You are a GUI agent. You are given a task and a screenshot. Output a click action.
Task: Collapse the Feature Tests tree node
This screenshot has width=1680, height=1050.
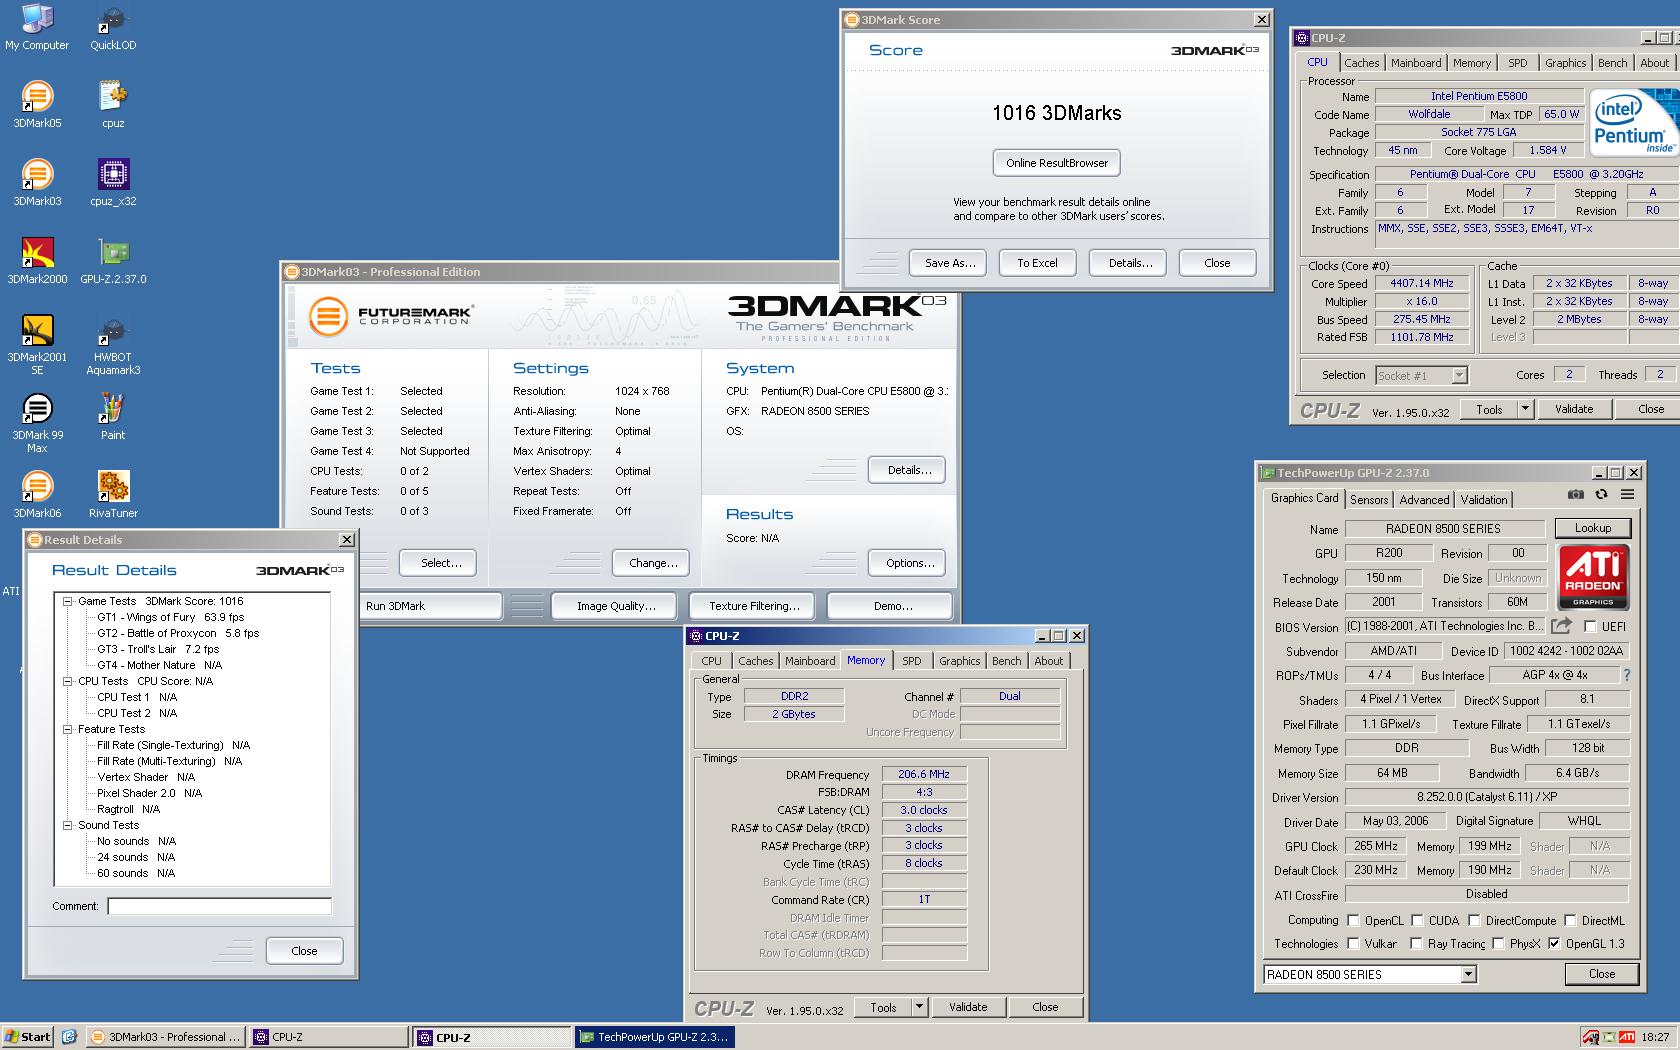[x=68, y=729]
